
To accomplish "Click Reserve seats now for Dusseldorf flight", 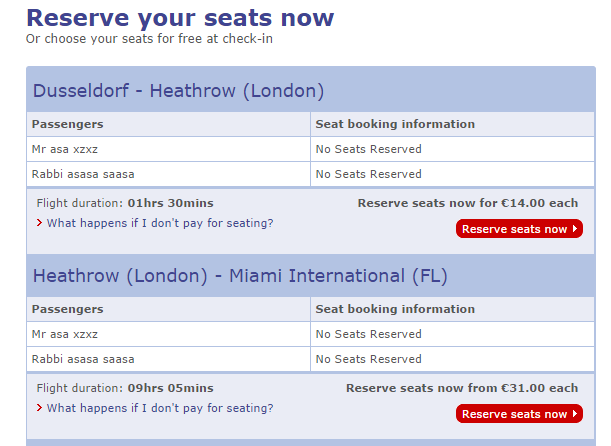I will 518,229.
